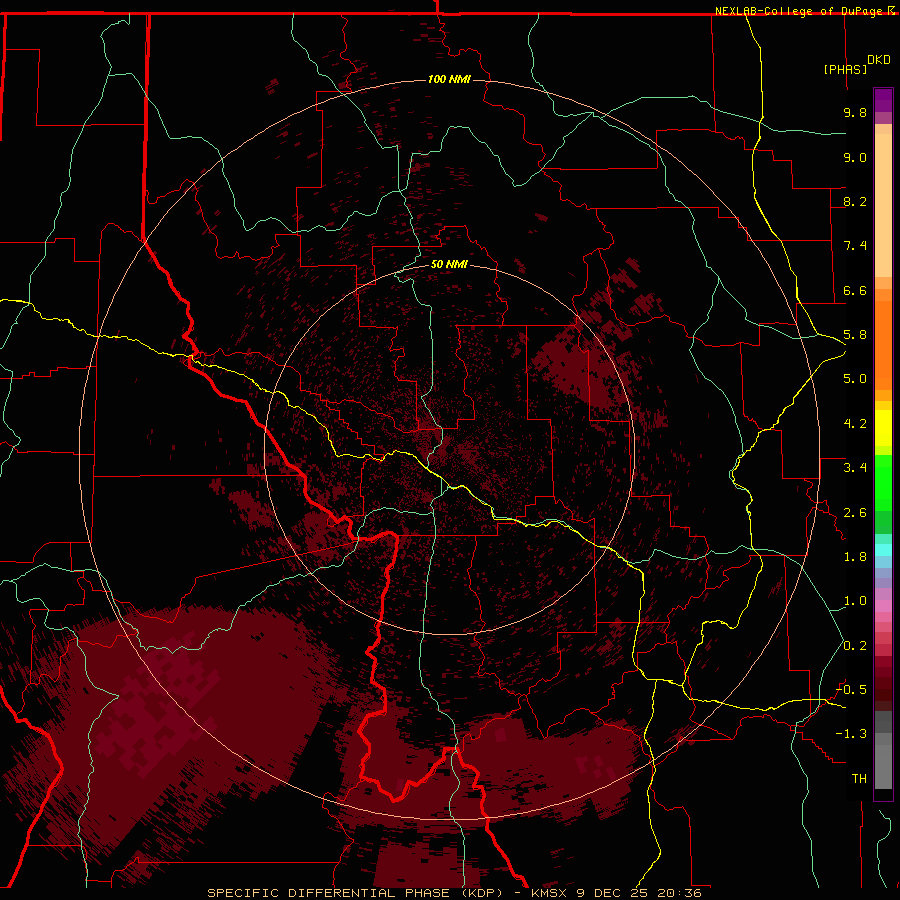Viewport: 900px width, 900px height.
Task: Click the TH threshold label
Action: (x=859, y=779)
